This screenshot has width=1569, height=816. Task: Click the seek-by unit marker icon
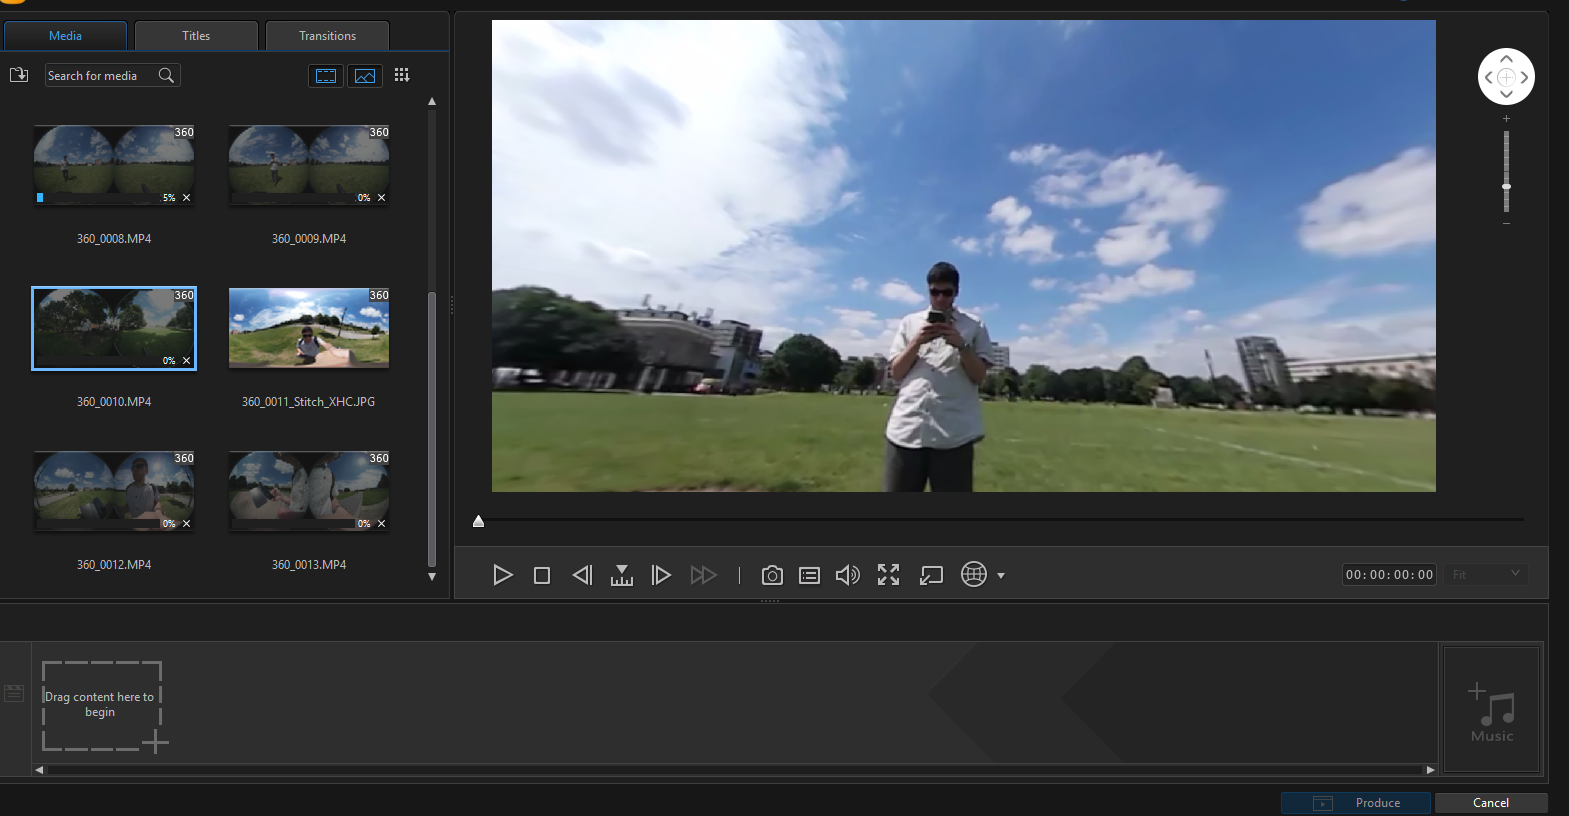[x=622, y=575]
